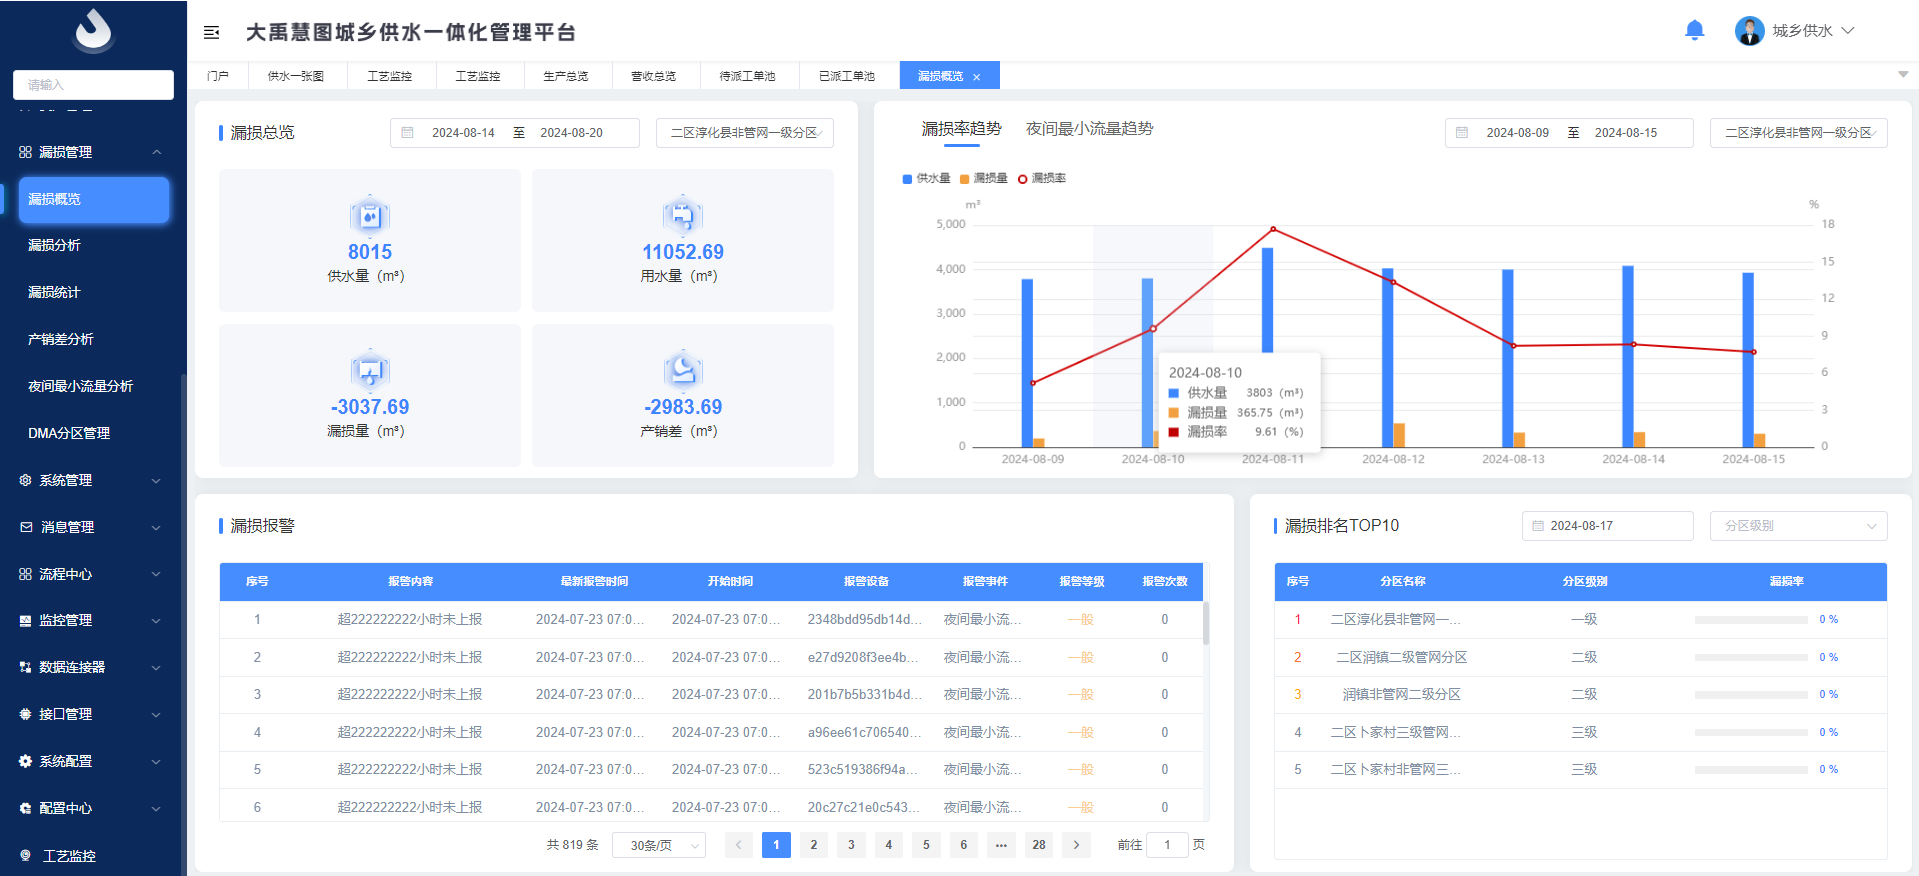Click the 供水量 water supply card icon
Image resolution: width=1919 pixels, height=876 pixels.
[370, 215]
